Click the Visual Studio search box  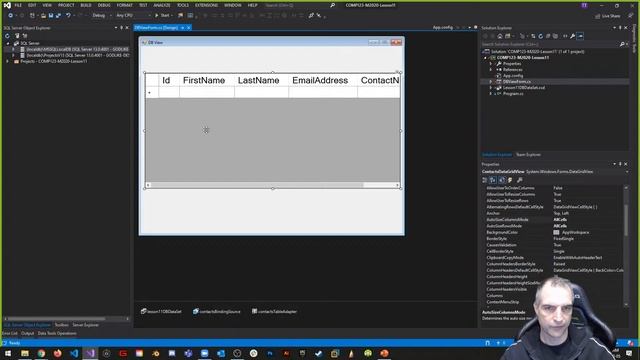[x=300, y=5]
